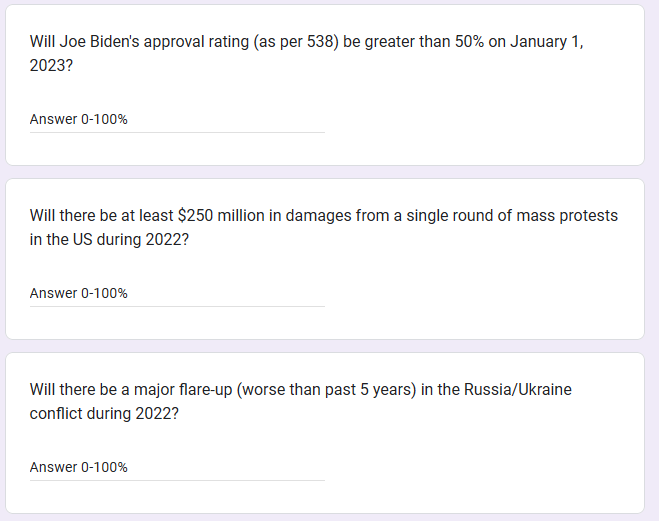
Task: Click "Answer 0-100%" placeholder in the second question
Action: 79,294
